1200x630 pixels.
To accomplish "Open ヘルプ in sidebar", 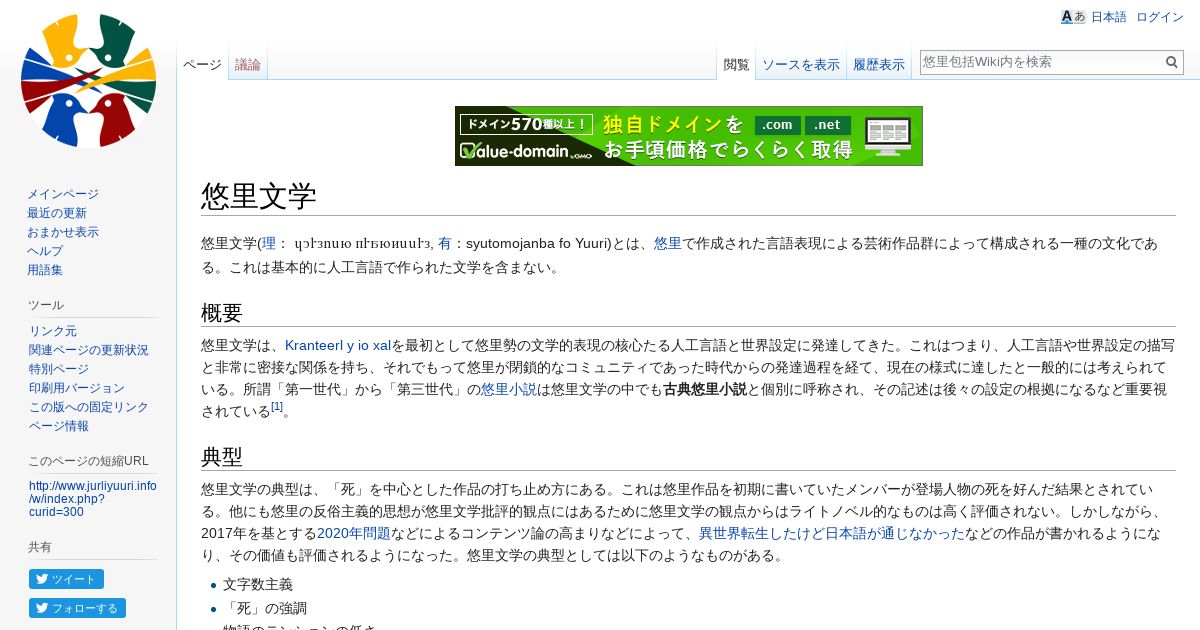I will point(45,251).
